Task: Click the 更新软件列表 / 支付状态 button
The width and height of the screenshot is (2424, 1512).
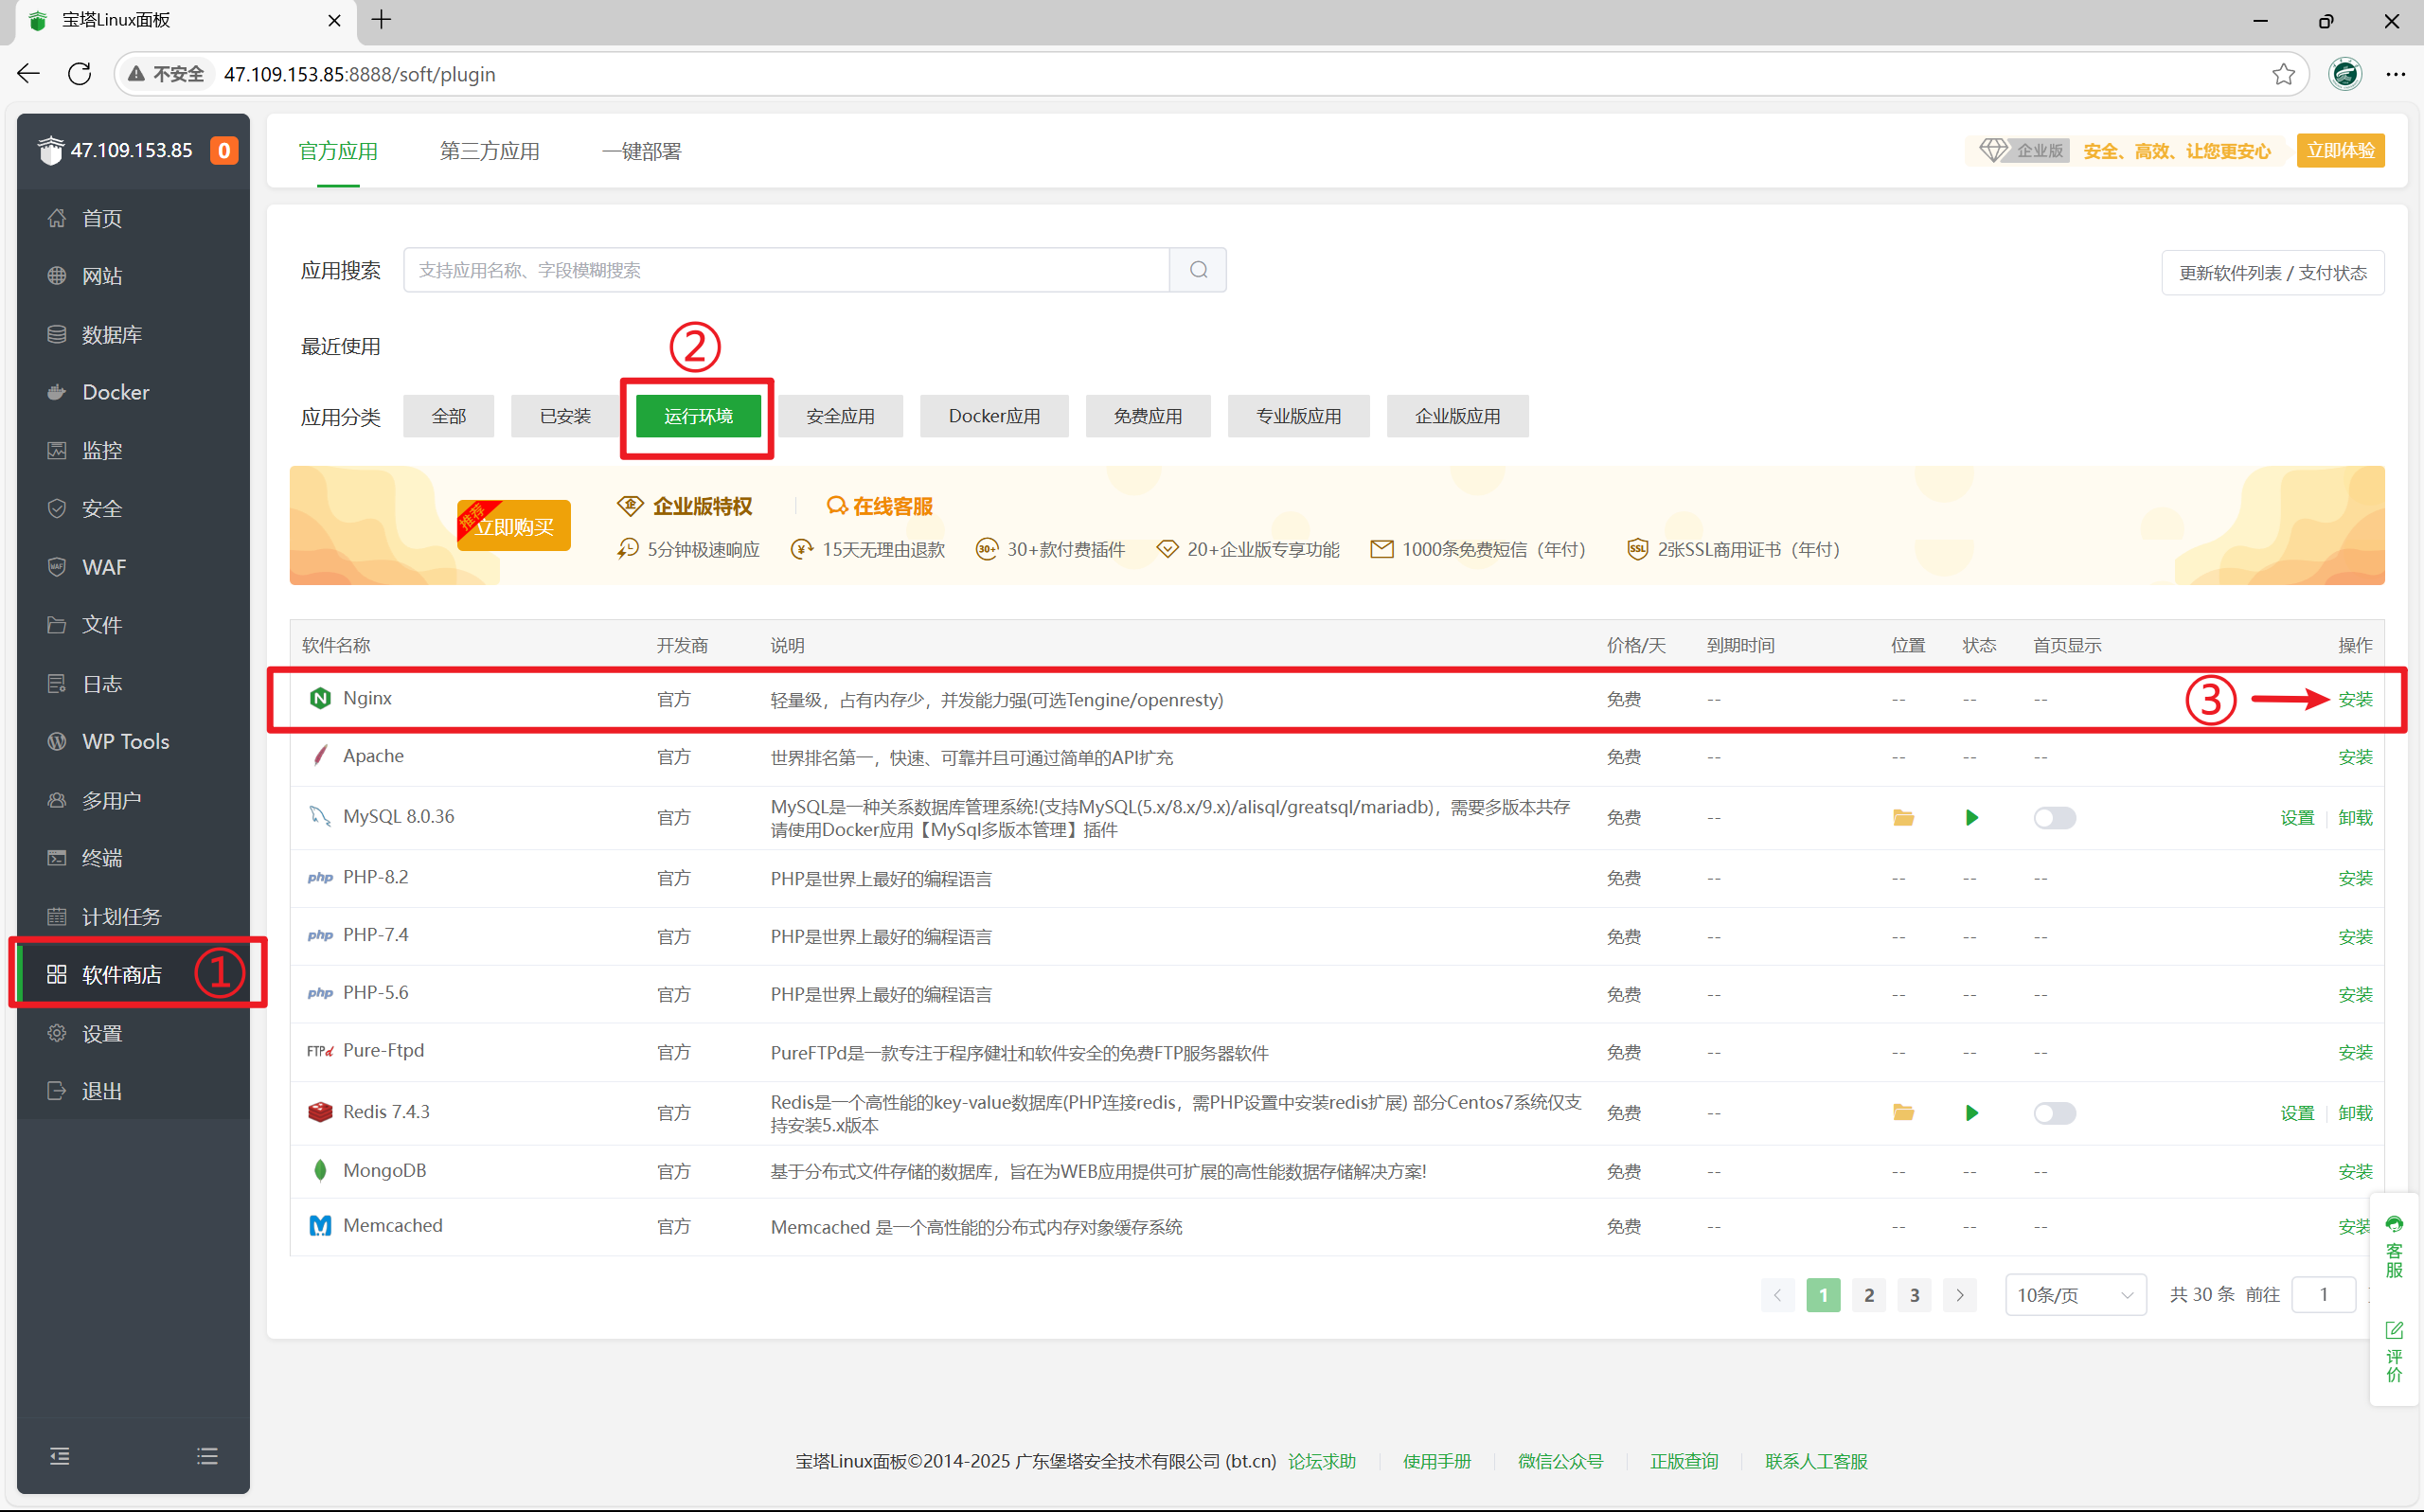Action: (2272, 273)
